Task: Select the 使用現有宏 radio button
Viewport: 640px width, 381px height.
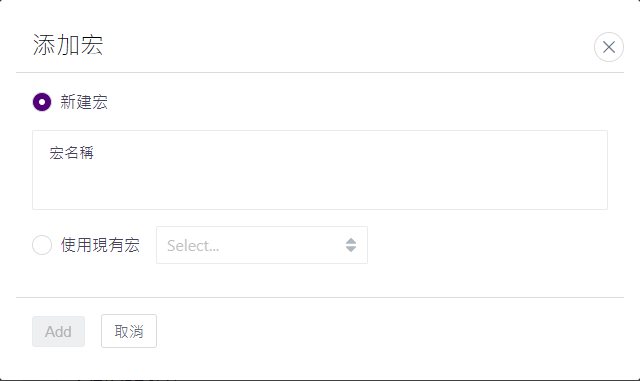Action: (x=42, y=245)
